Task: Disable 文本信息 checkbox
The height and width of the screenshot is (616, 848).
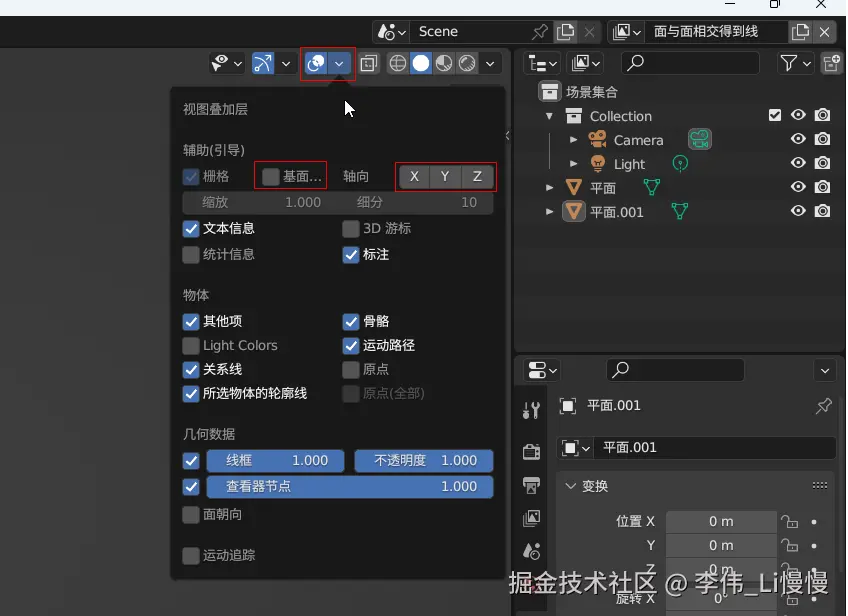Action: coord(191,228)
